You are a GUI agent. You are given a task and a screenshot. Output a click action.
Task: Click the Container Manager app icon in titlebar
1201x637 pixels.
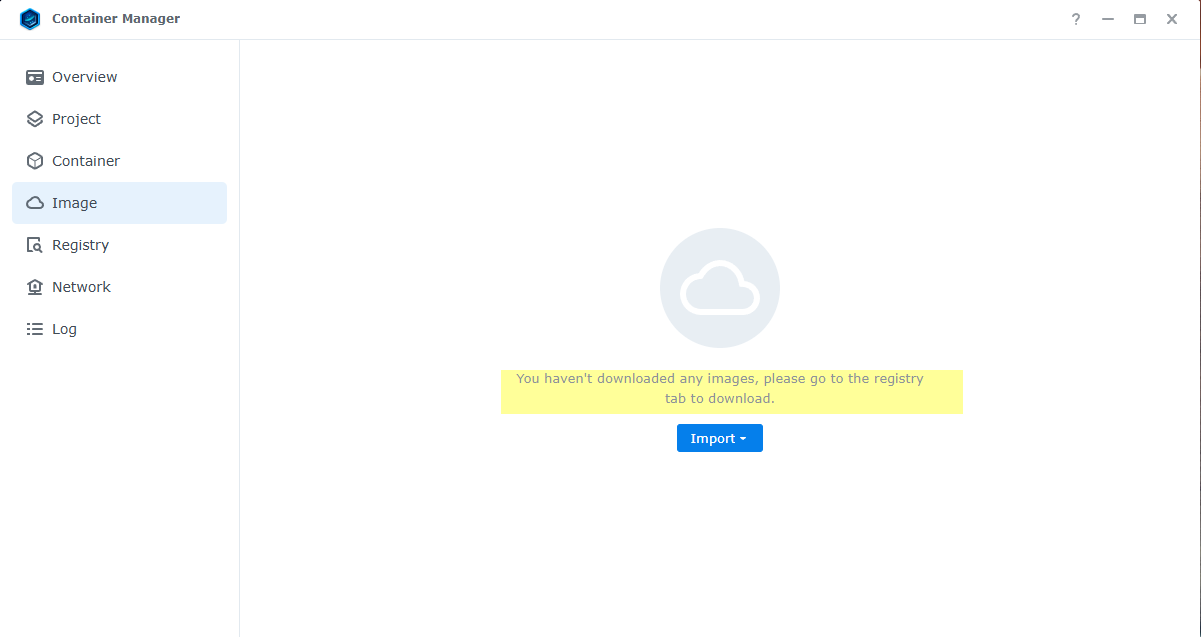click(30, 18)
